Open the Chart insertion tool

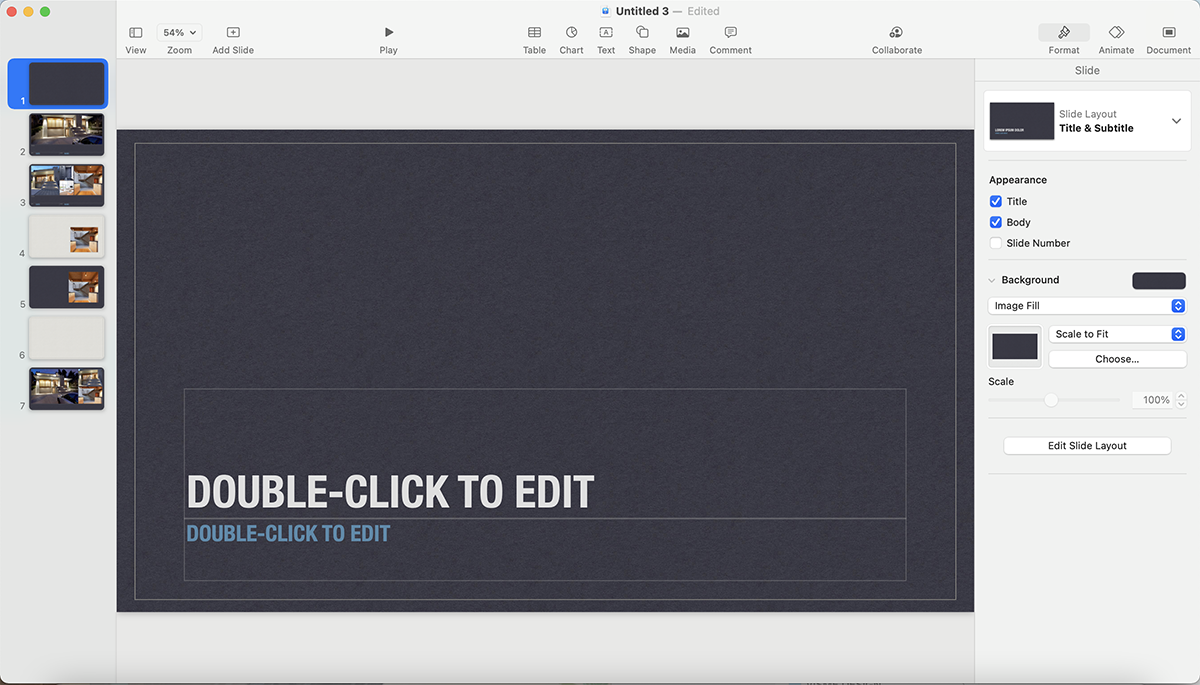571,38
